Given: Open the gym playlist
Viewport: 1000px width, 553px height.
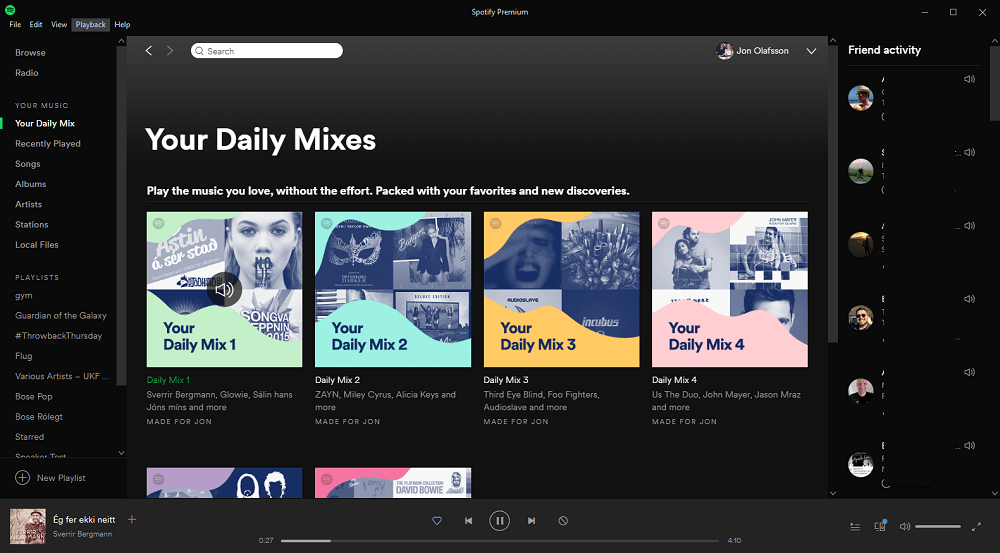Looking at the screenshot, I should click(24, 295).
